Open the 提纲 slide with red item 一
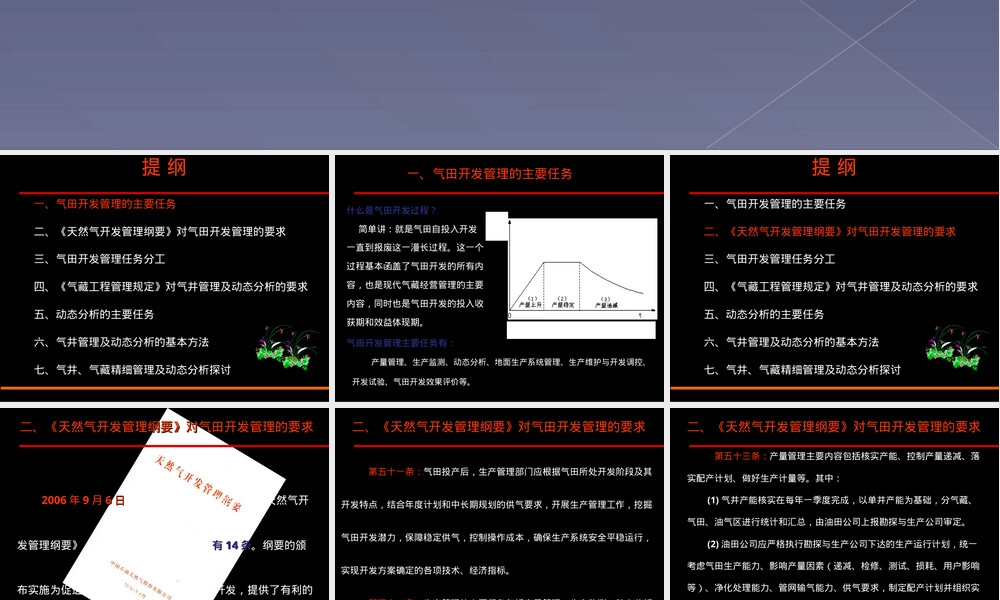 pyautogui.click(x=165, y=278)
